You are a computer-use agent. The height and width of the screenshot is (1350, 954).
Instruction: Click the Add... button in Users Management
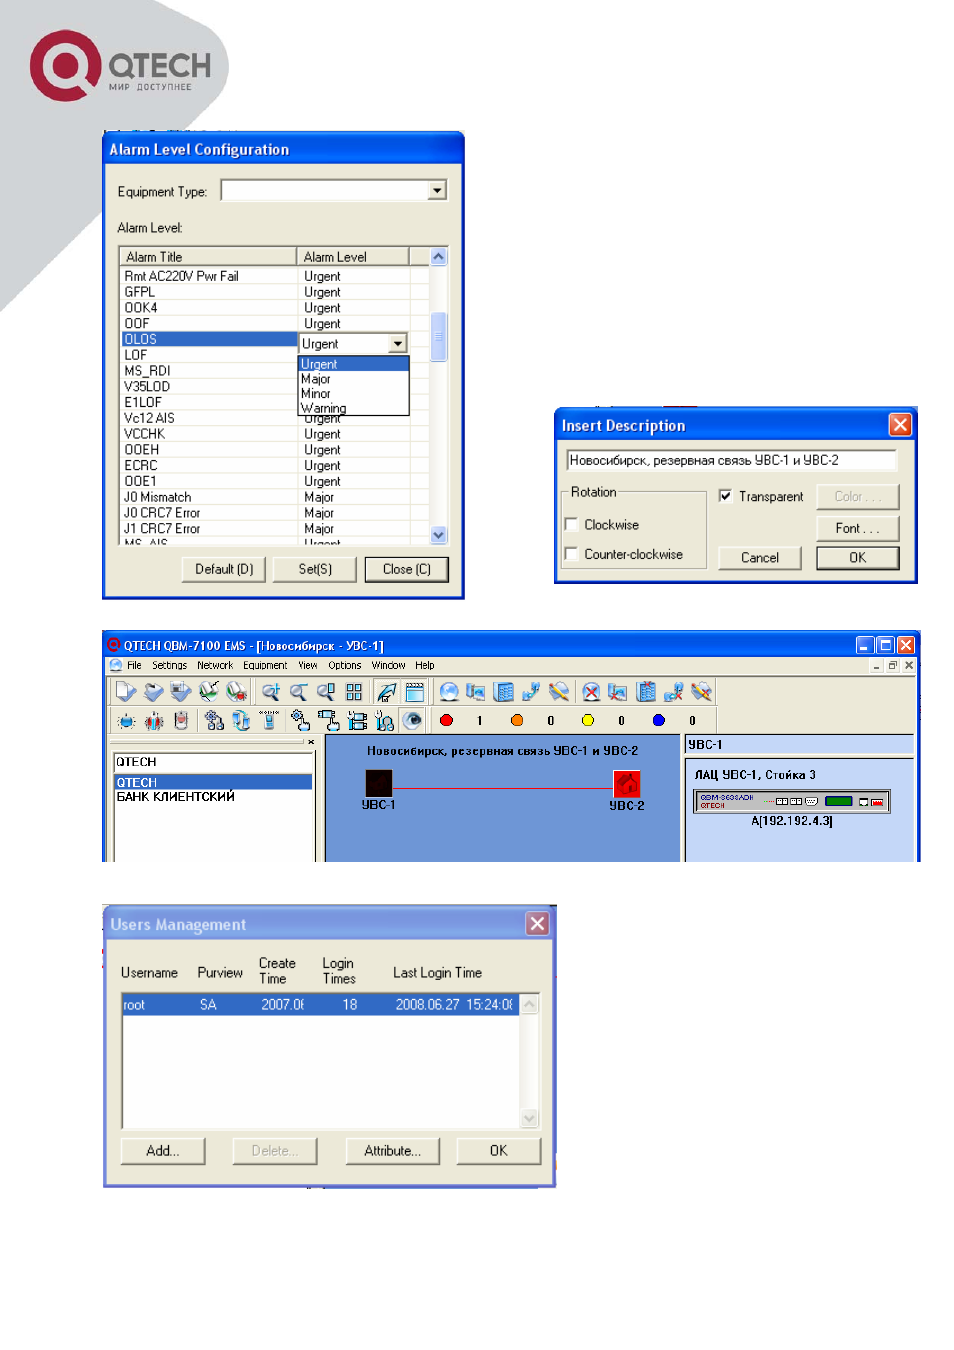163,1151
